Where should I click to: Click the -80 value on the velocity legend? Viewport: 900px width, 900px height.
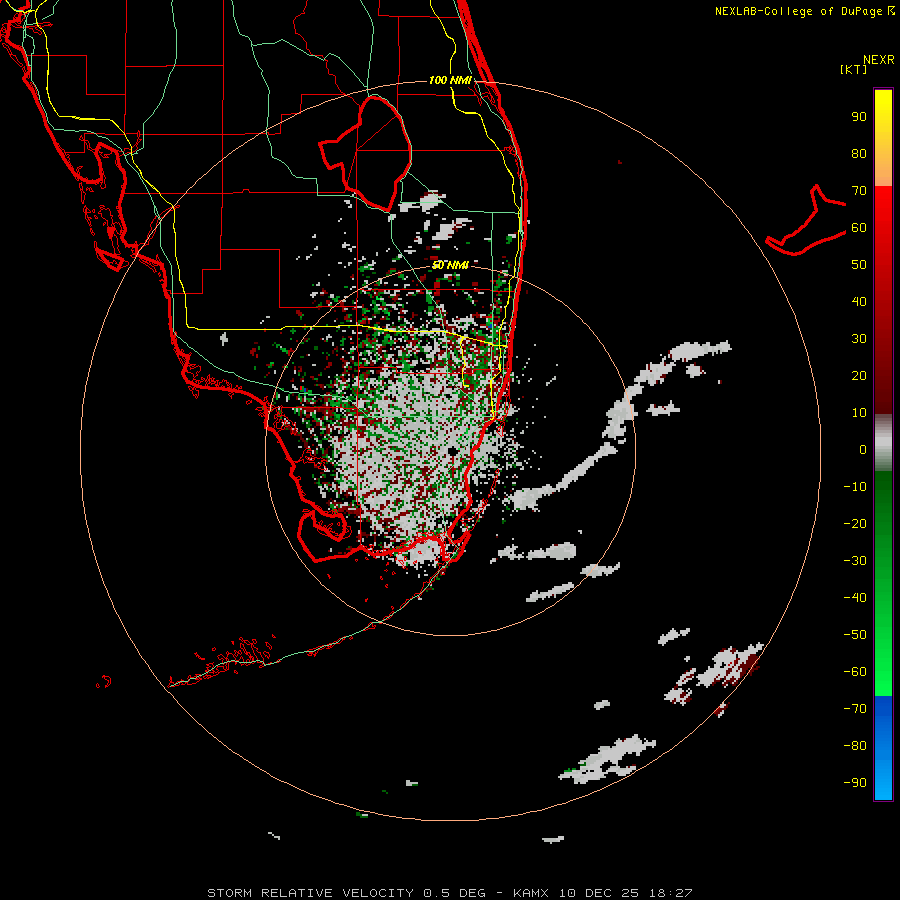click(x=855, y=746)
